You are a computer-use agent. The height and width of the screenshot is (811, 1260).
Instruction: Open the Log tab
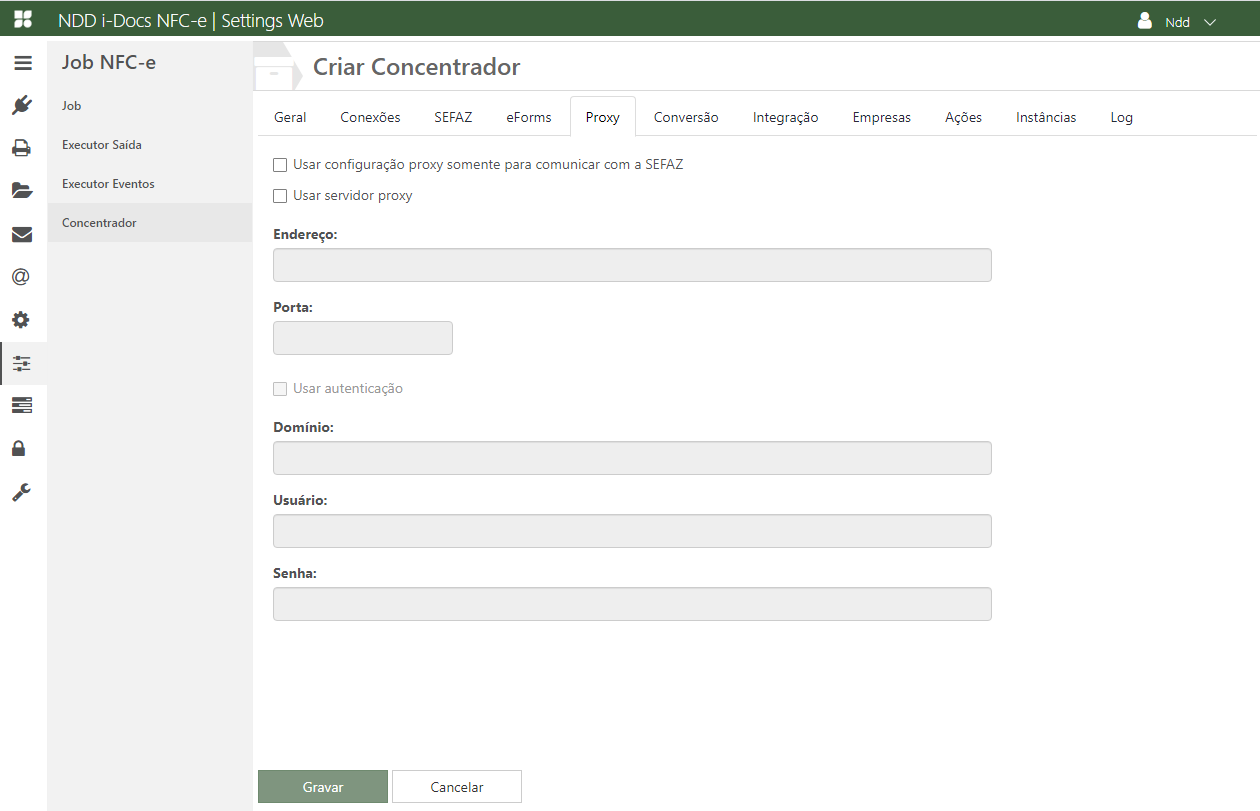tap(1122, 117)
